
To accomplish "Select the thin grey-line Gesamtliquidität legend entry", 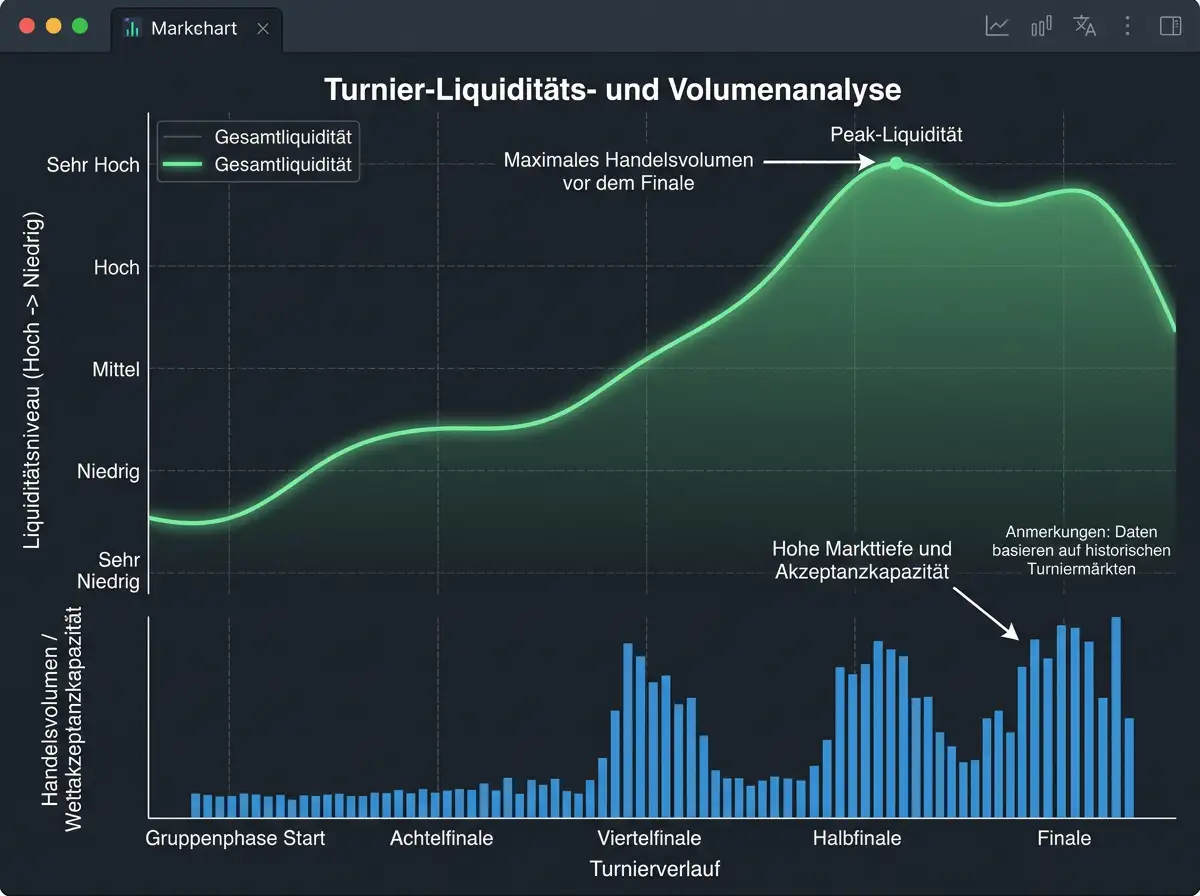I will pyautogui.click(x=257, y=137).
